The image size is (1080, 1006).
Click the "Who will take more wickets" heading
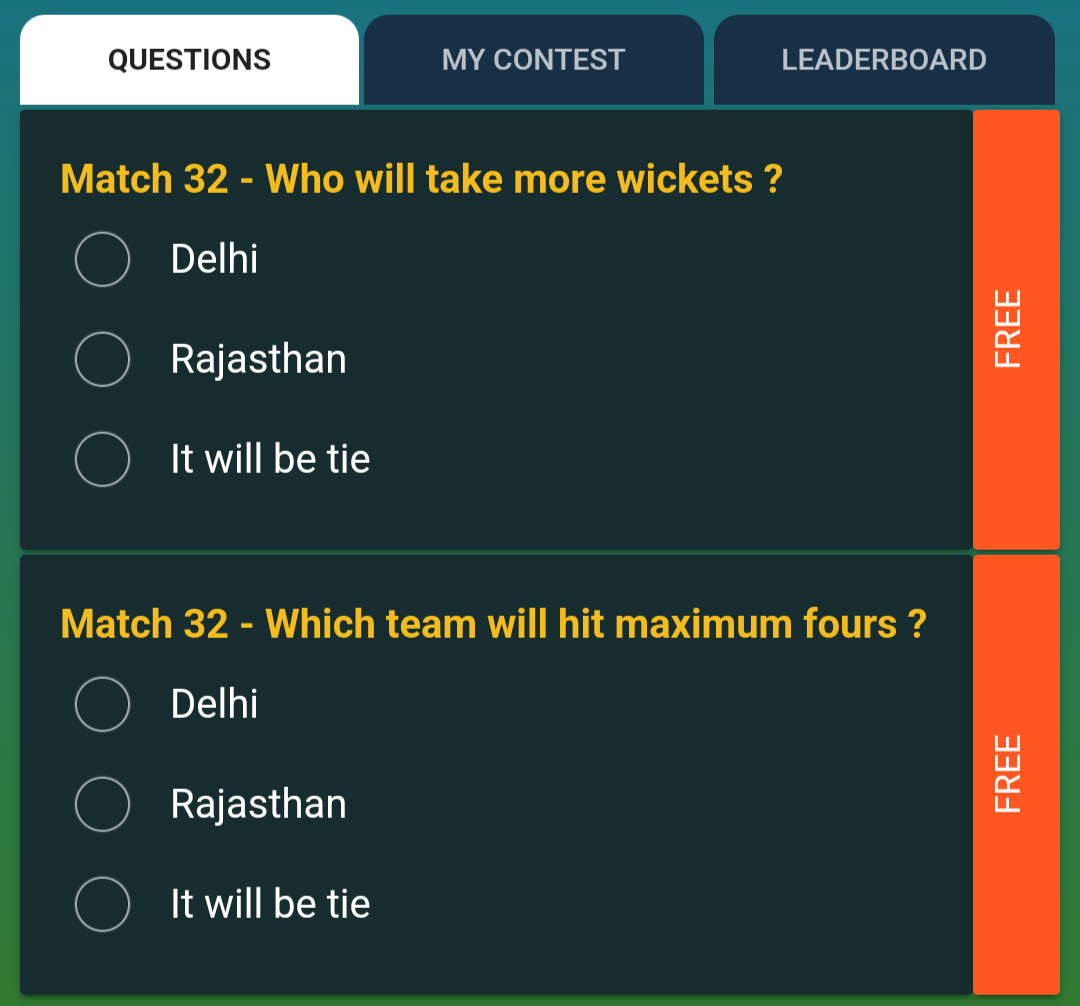(x=421, y=179)
